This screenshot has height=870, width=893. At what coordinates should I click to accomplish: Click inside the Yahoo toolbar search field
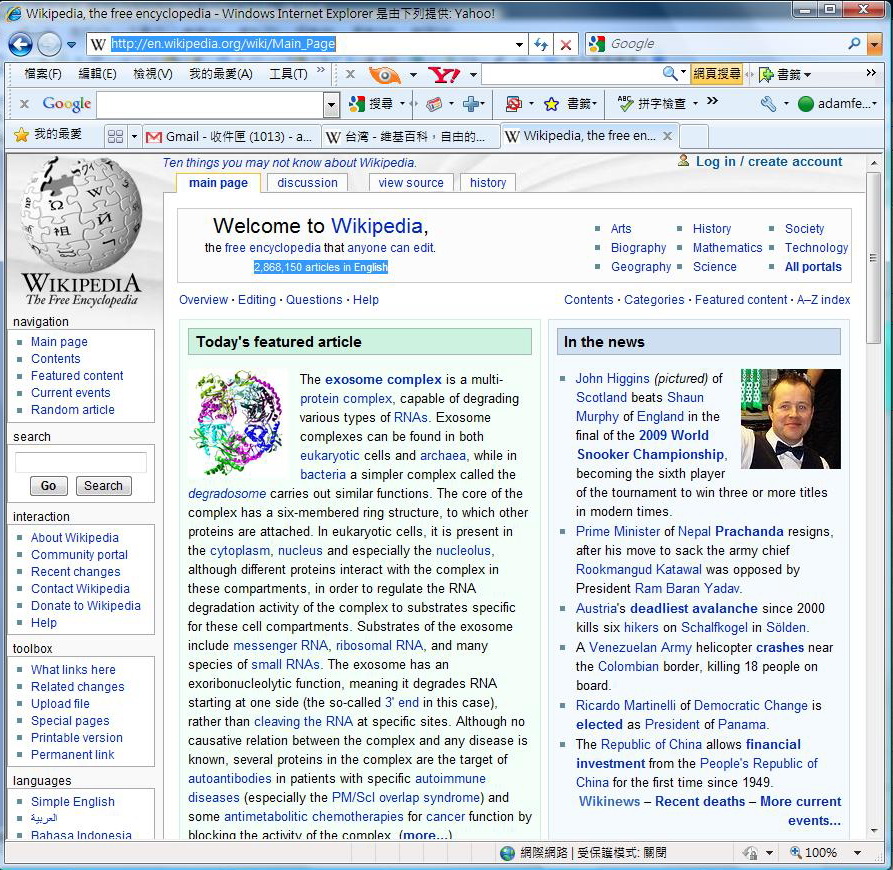coord(571,74)
